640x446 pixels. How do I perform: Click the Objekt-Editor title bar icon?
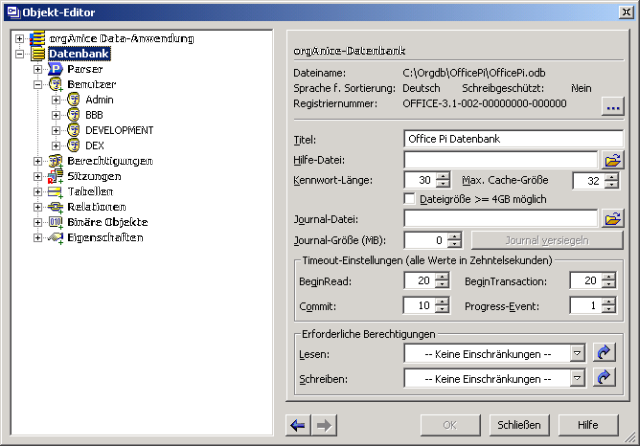point(13,12)
